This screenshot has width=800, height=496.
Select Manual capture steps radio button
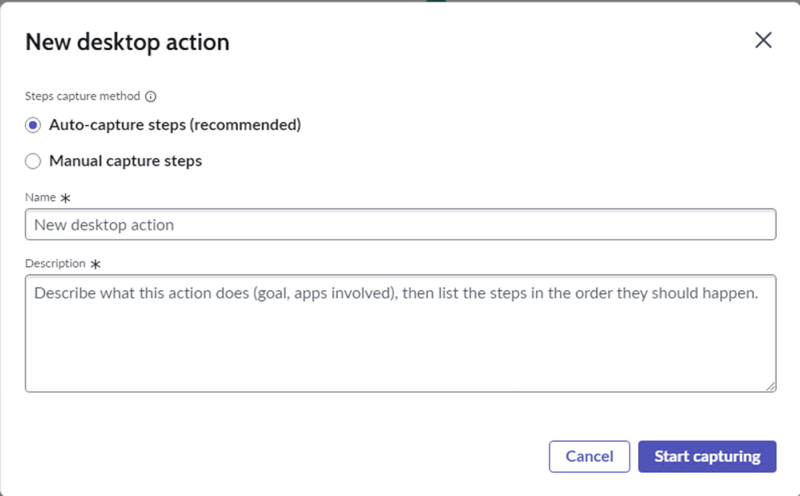pyautogui.click(x=33, y=161)
